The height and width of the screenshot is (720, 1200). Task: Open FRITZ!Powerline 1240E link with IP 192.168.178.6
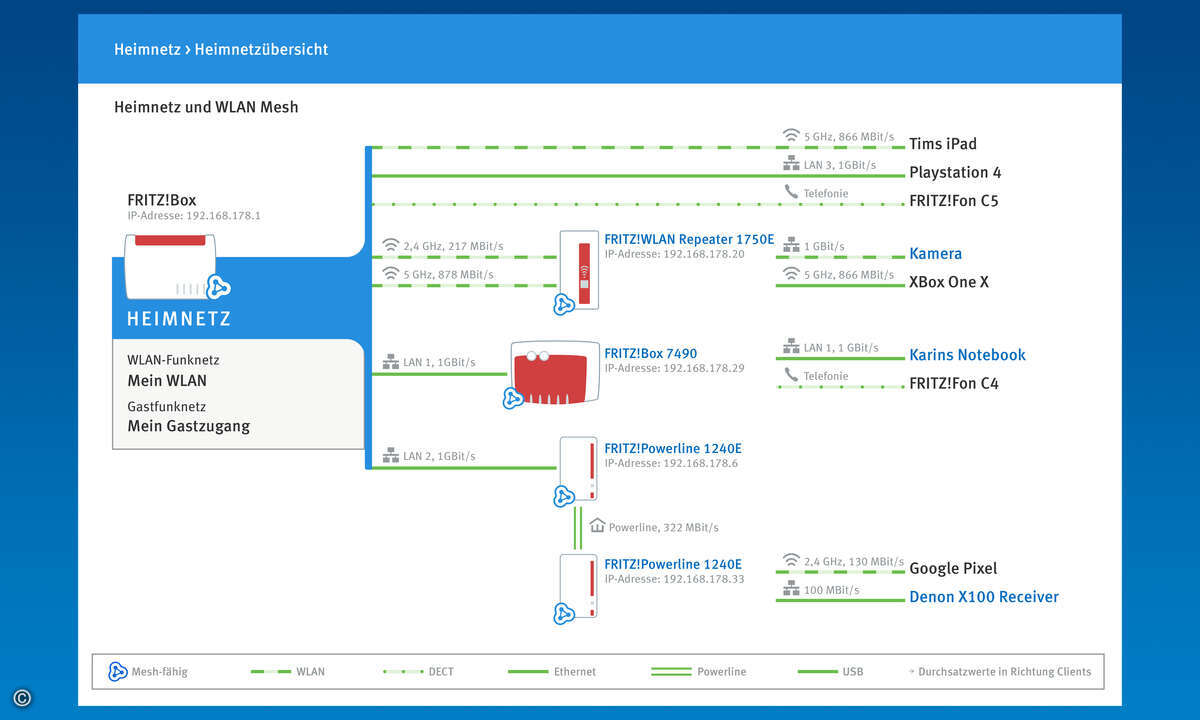click(x=673, y=449)
